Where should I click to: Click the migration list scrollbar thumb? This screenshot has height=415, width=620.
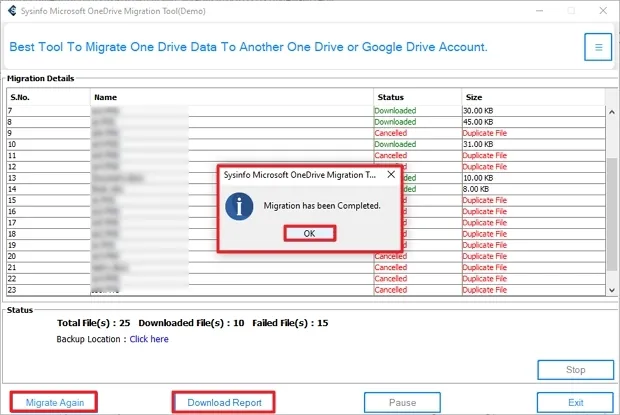pyautogui.click(x=612, y=215)
